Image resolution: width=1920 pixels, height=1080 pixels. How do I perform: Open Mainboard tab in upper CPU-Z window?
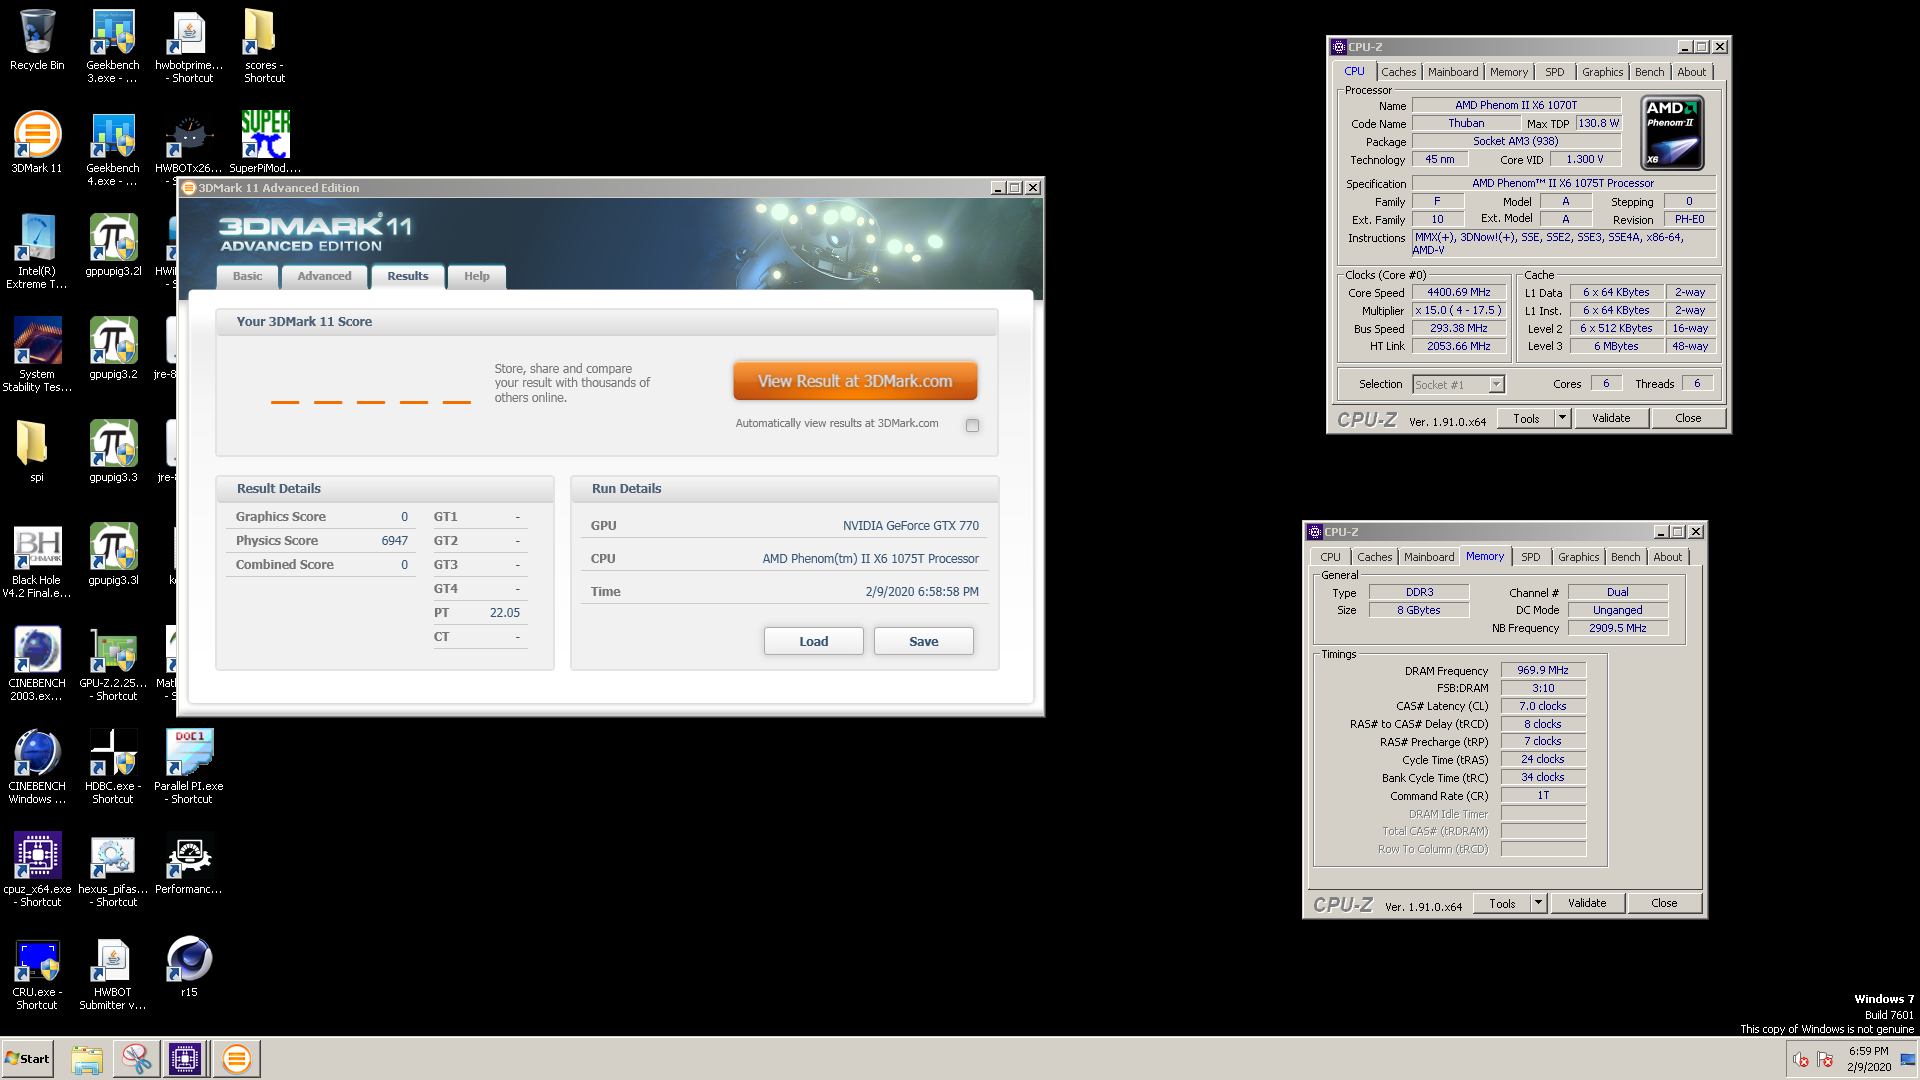pos(1452,72)
